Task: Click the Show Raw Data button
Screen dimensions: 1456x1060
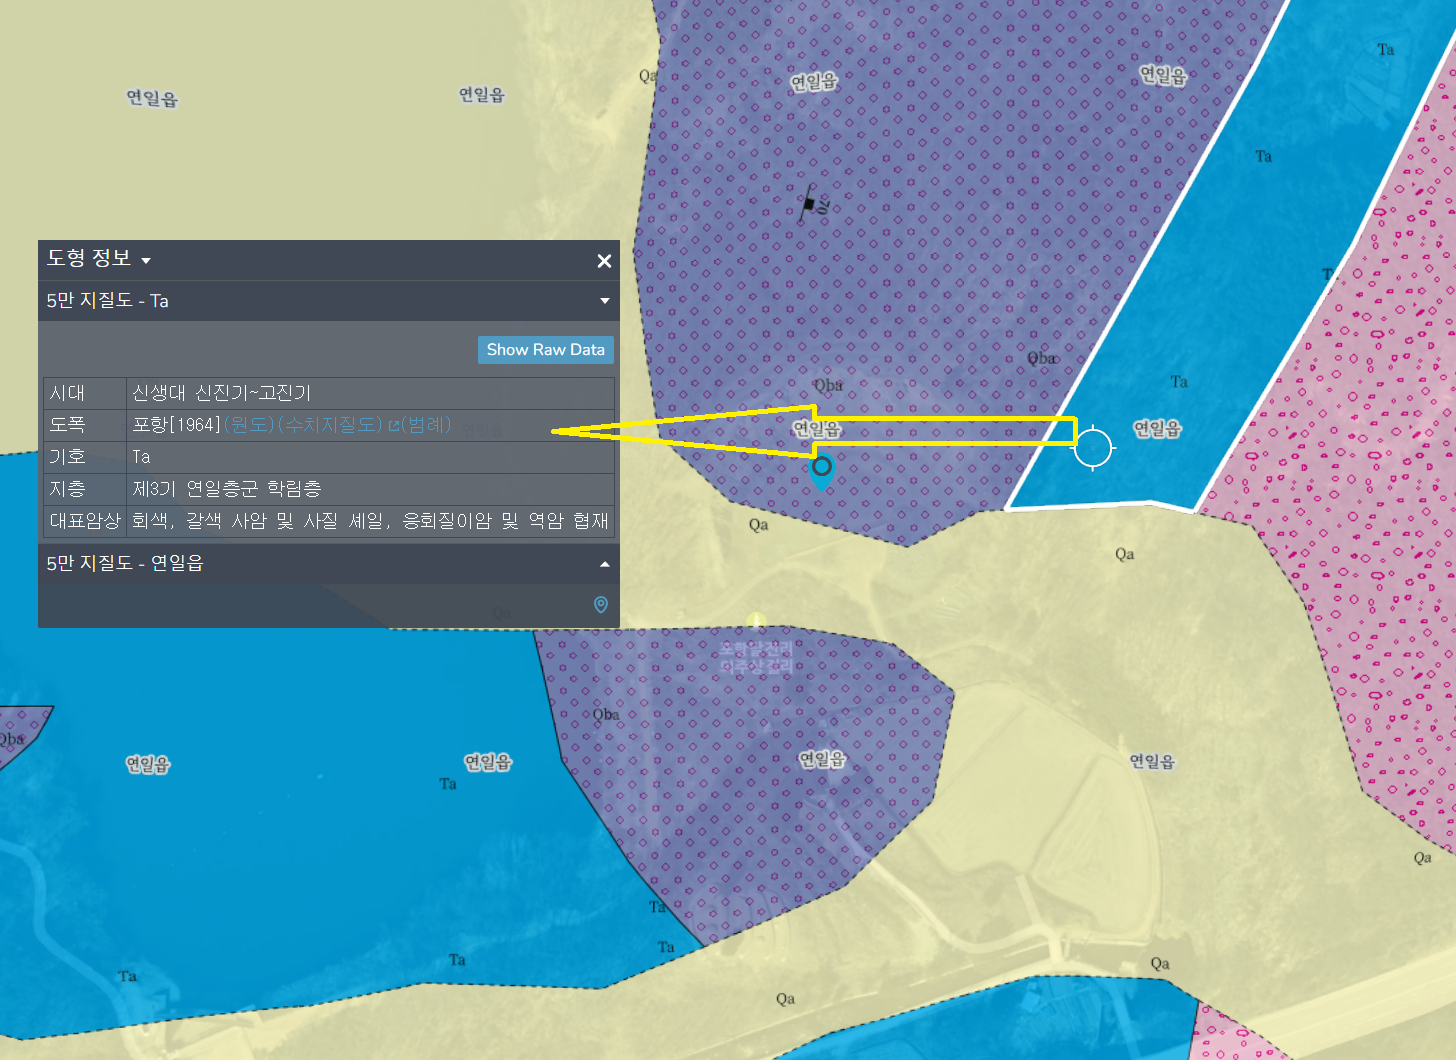Action: click(x=545, y=350)
